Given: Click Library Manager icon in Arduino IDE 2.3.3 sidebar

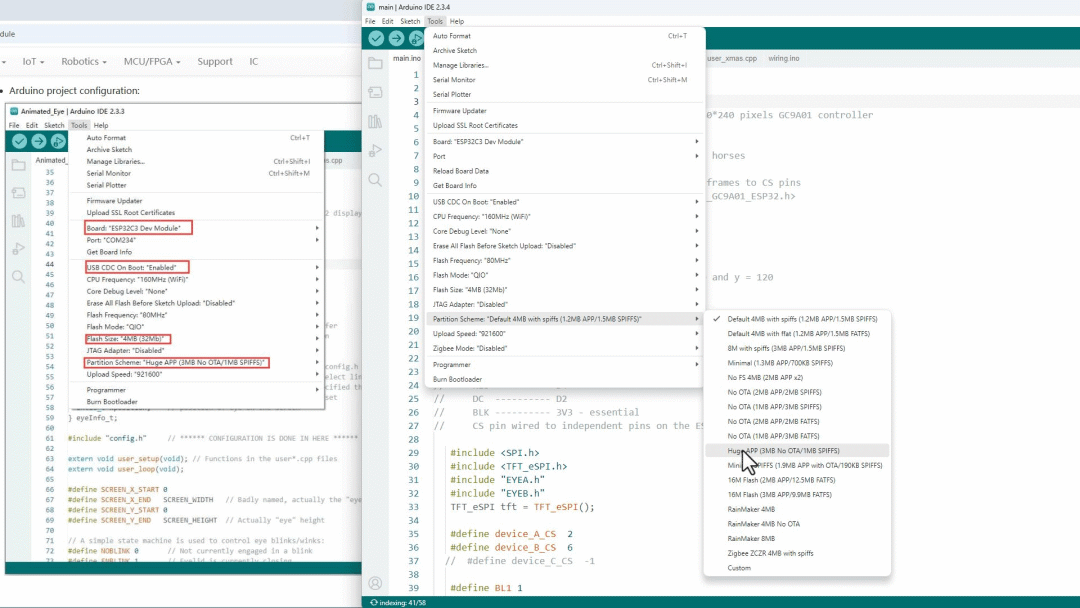Looking at the screenshot, I should (x=19, y=221).
